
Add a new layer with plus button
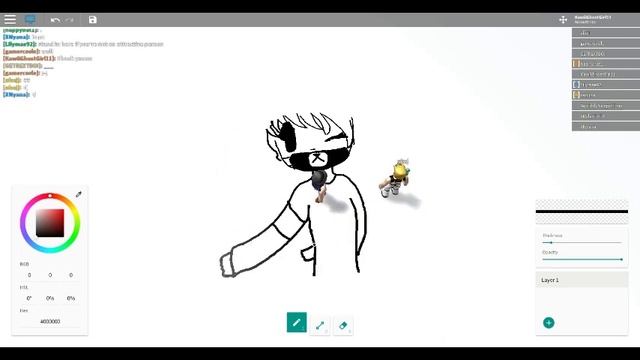[549, 323]
